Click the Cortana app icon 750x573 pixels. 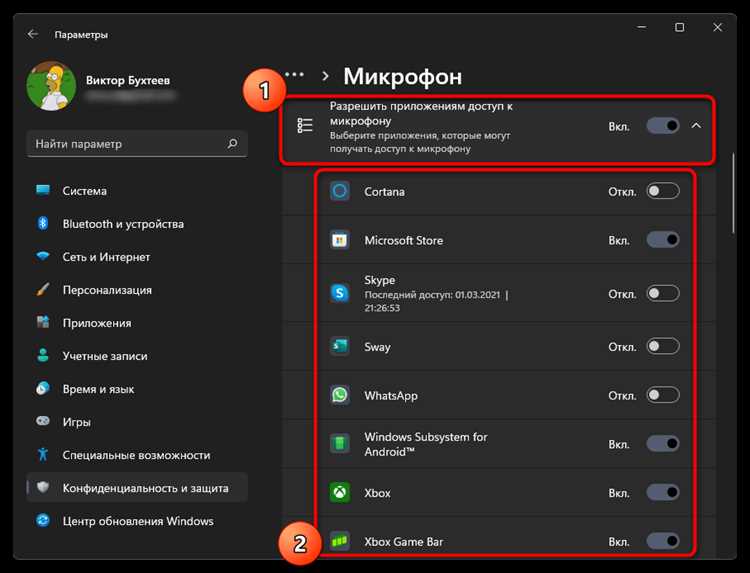pyautogui.click(x=340, y=191)
